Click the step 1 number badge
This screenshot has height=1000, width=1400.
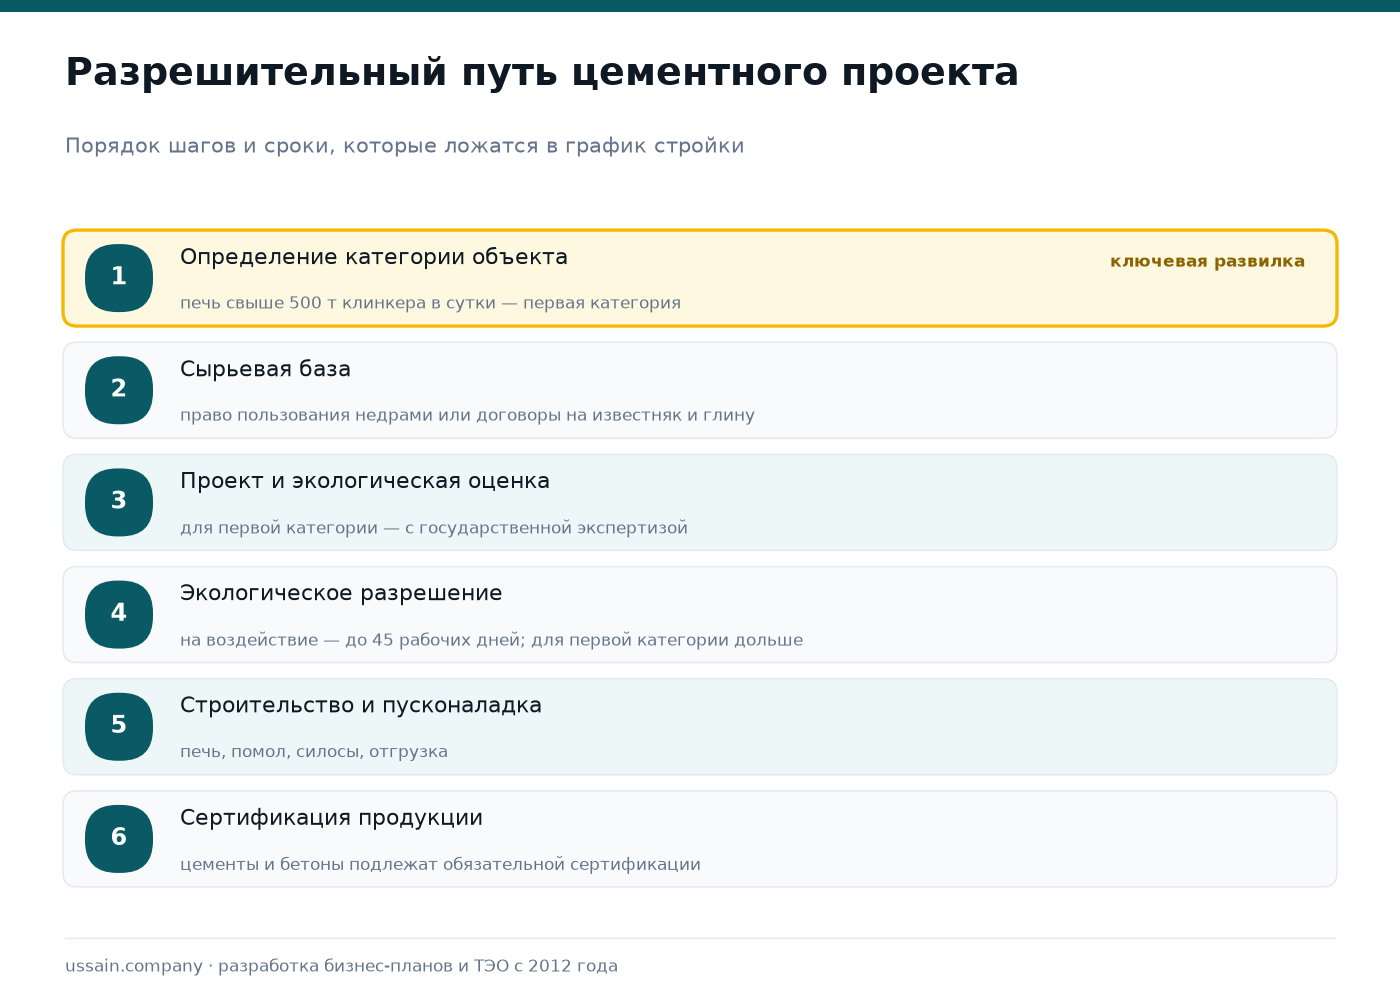tap(119, 278)
